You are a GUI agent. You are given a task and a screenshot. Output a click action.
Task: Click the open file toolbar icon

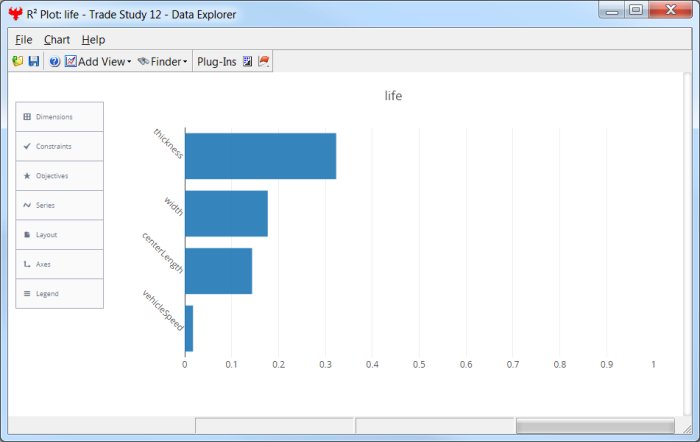(x=17, y=62)
